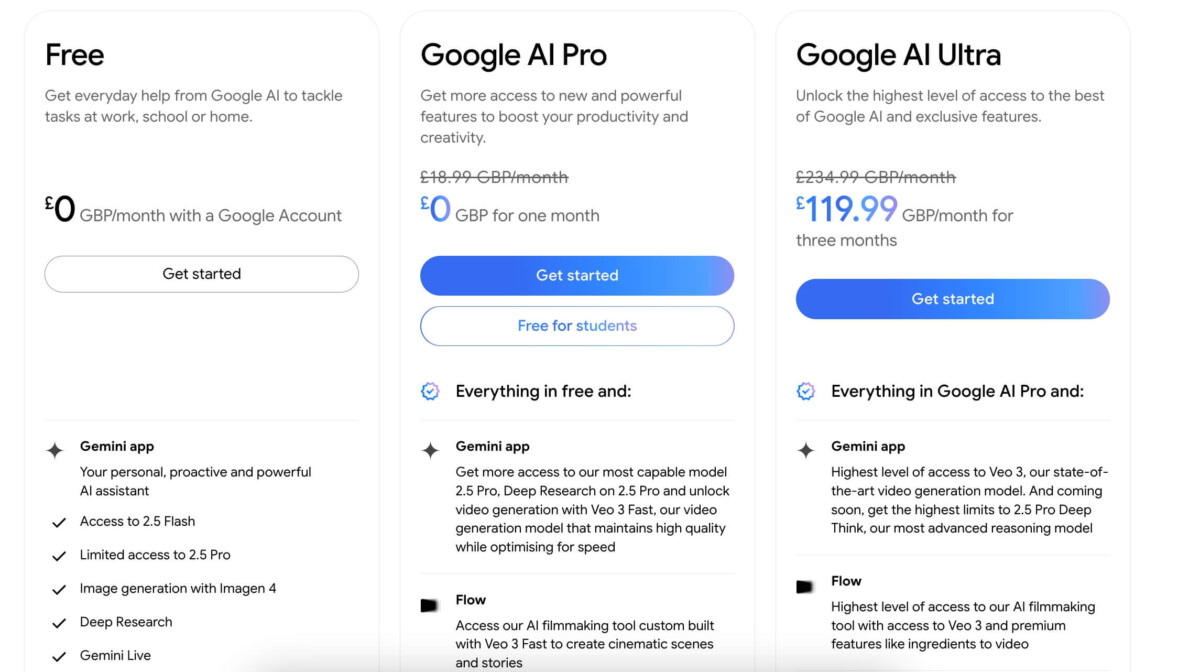Click the Flow heading in AI Pro plan
Viewport: 1200px width, 672px height.
pyautogui.click(x=470, y=600)
